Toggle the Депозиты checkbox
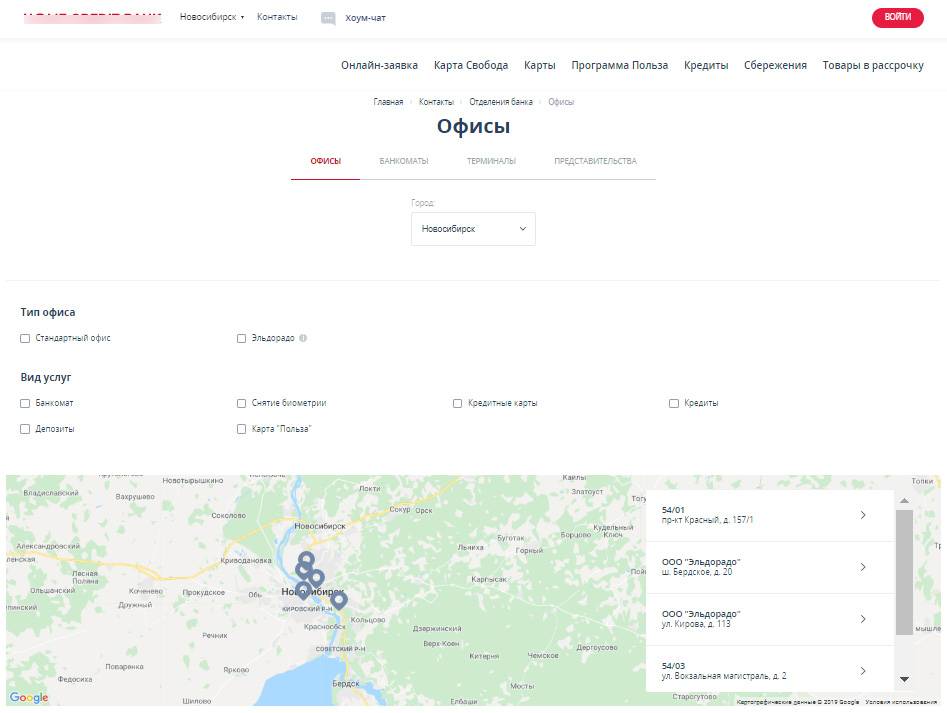Image resolution: width=947 pixels, height=713 pixels. point(25,429)
